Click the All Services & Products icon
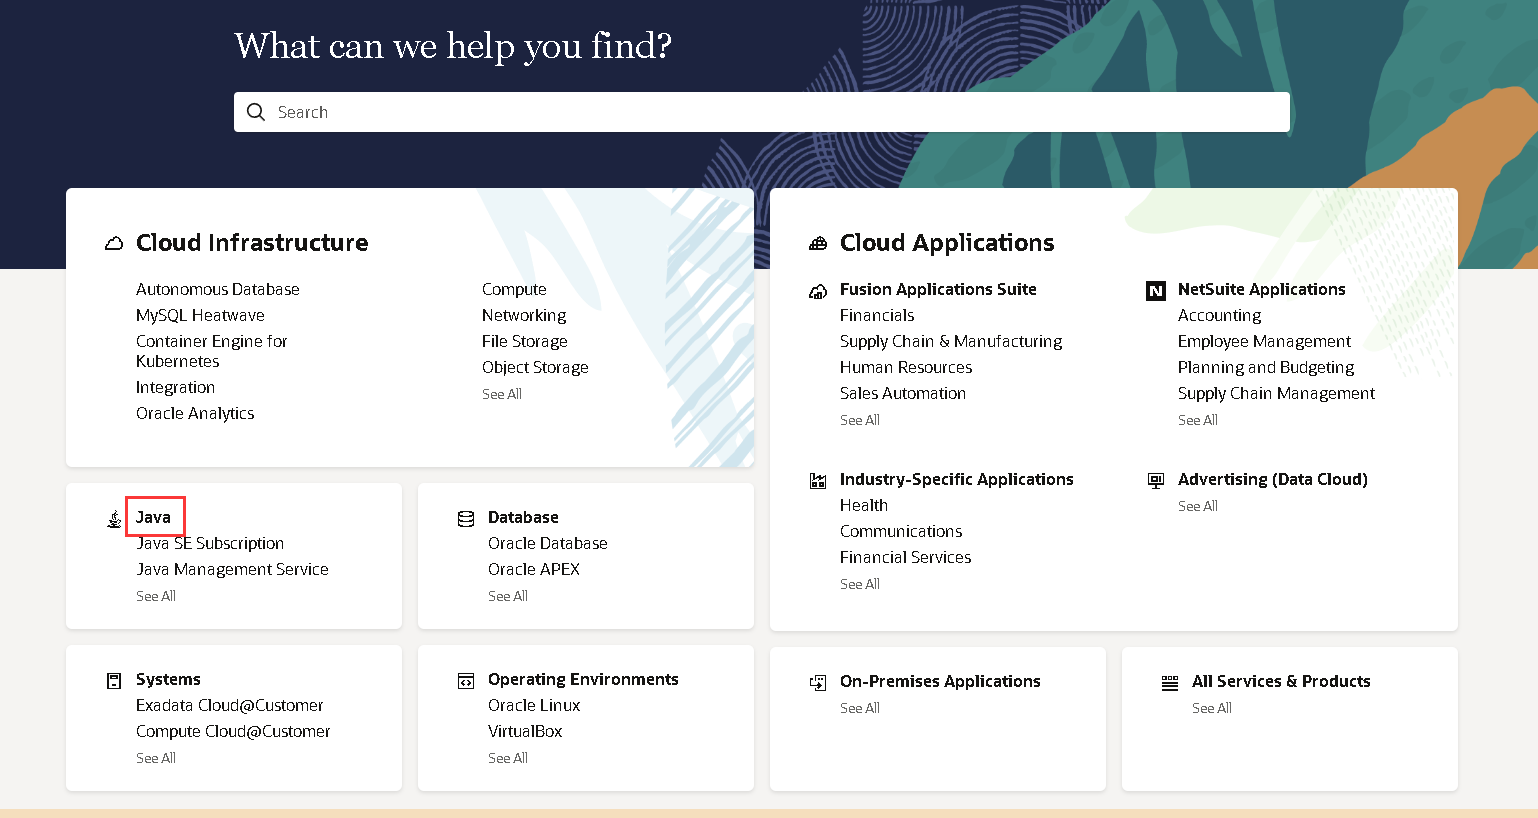Viewport: 1538px width, 818px height. 1170,682
